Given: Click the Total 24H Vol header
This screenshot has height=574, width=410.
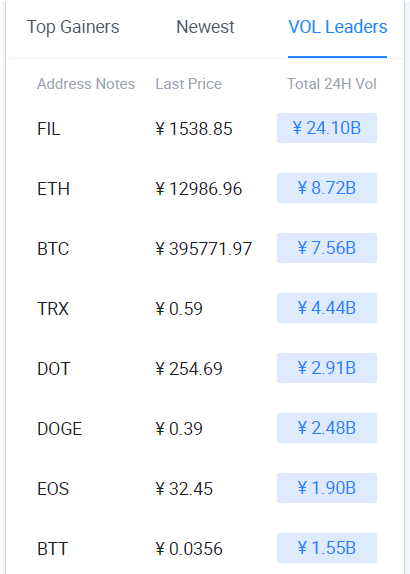Looking at the screenshot, I should (332, 84).
